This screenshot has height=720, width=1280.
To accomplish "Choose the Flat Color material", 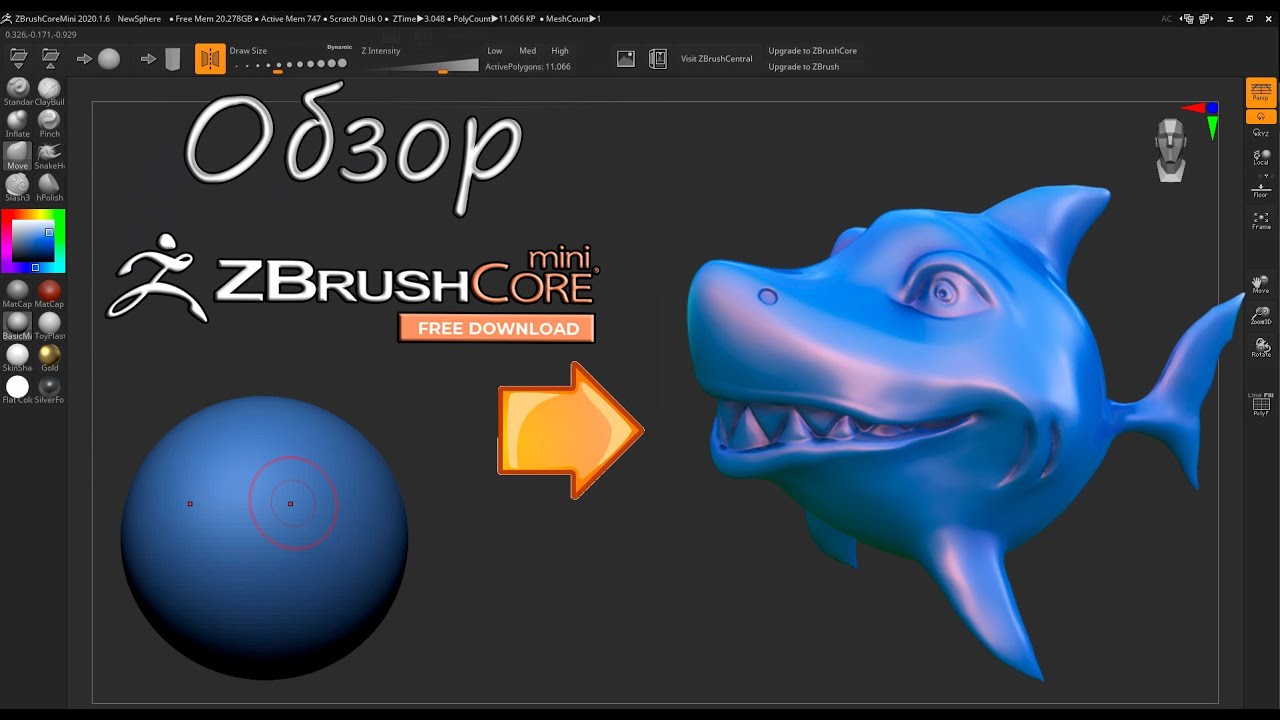I will click(x=18, y=389).
